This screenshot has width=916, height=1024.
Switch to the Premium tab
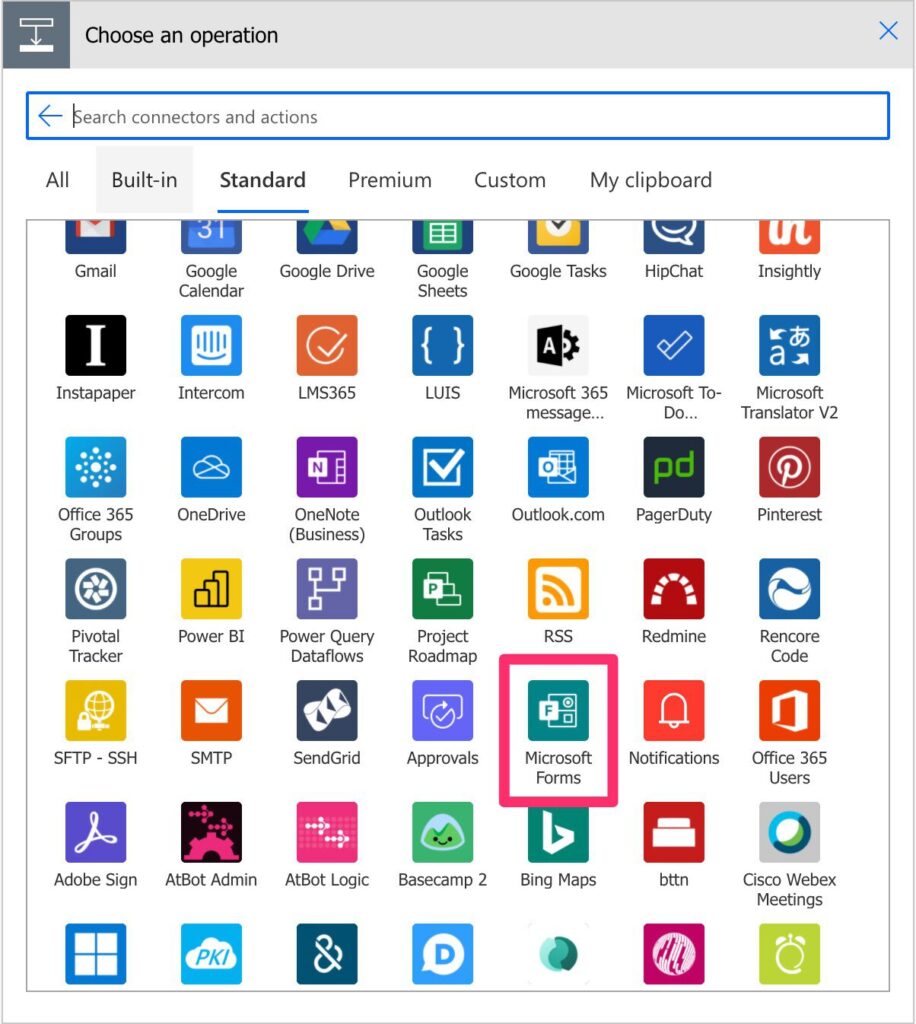tap(390, 180)
